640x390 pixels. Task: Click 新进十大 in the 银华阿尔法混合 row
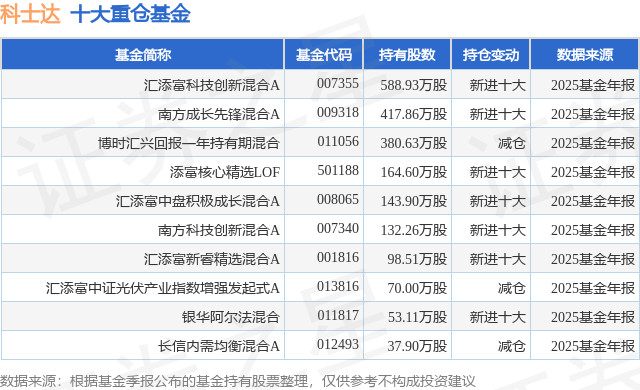point(498,317)
